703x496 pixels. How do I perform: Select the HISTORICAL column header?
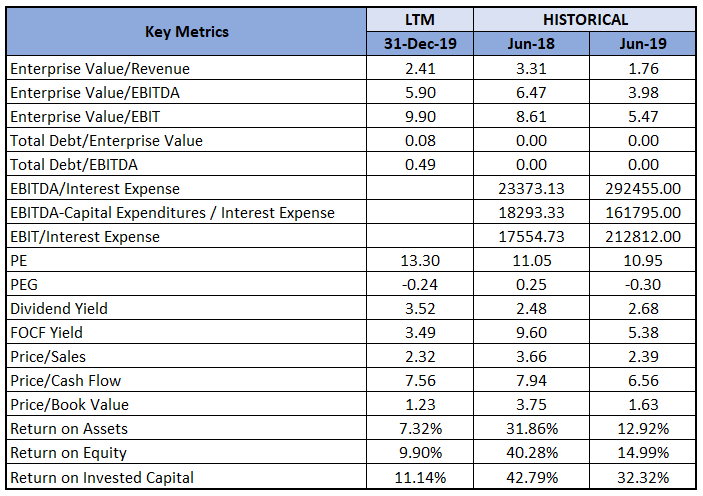pos(585,20)
